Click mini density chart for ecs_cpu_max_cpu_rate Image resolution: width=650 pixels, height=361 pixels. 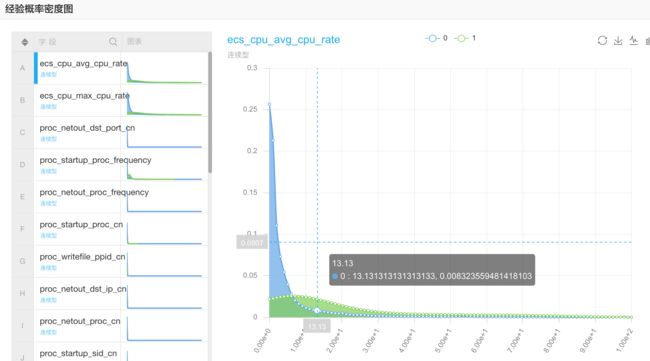tap(165, 103)
